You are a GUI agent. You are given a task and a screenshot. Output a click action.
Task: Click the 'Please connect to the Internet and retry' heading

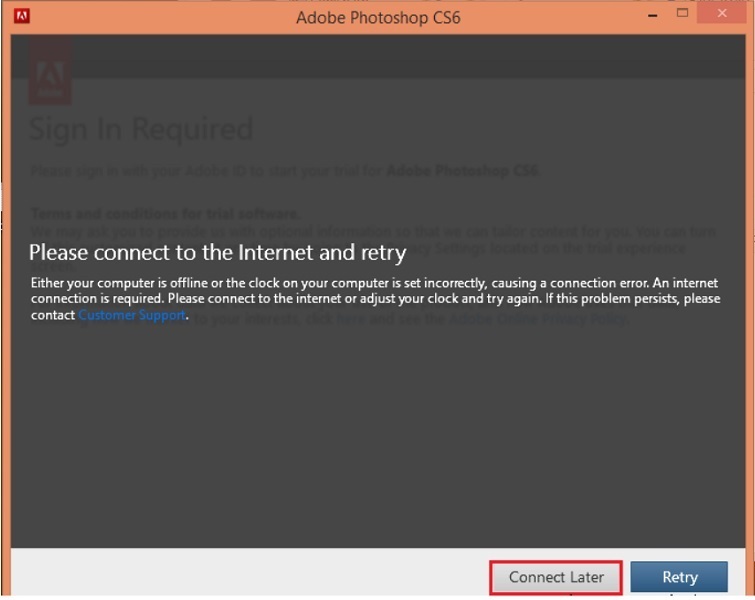coord(217,251)
